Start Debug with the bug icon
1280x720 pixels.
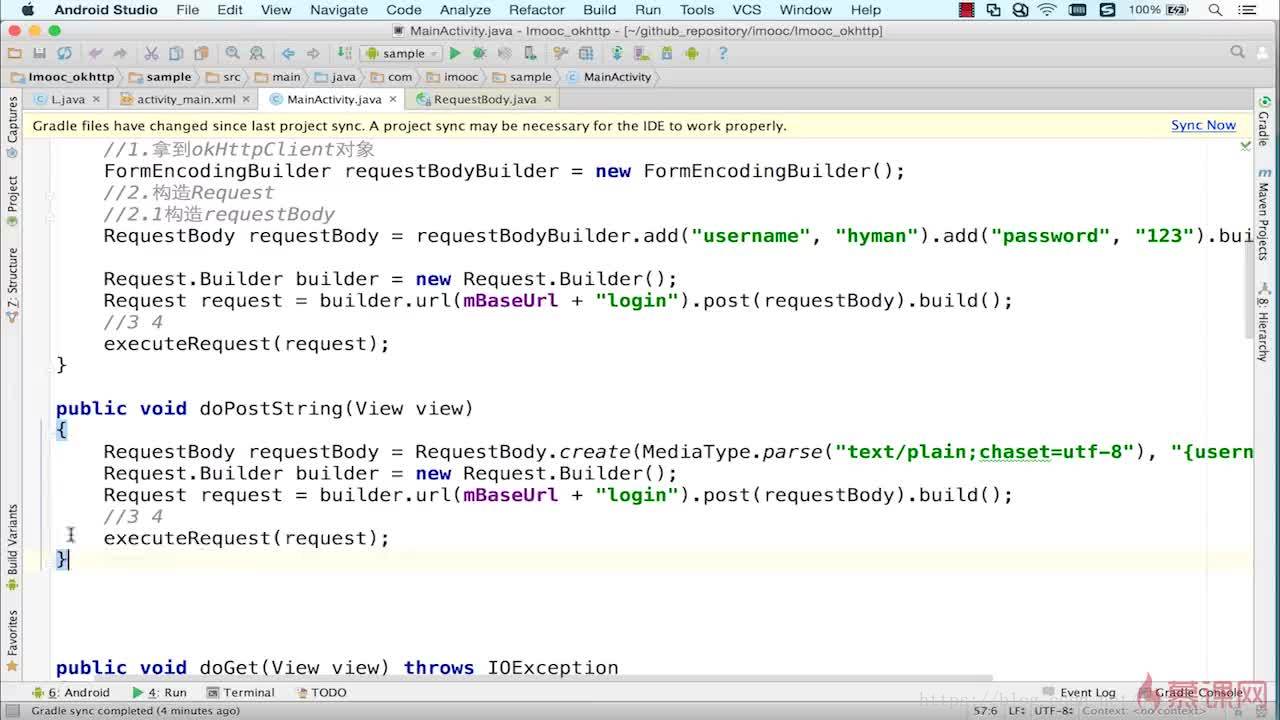[479, 53]
